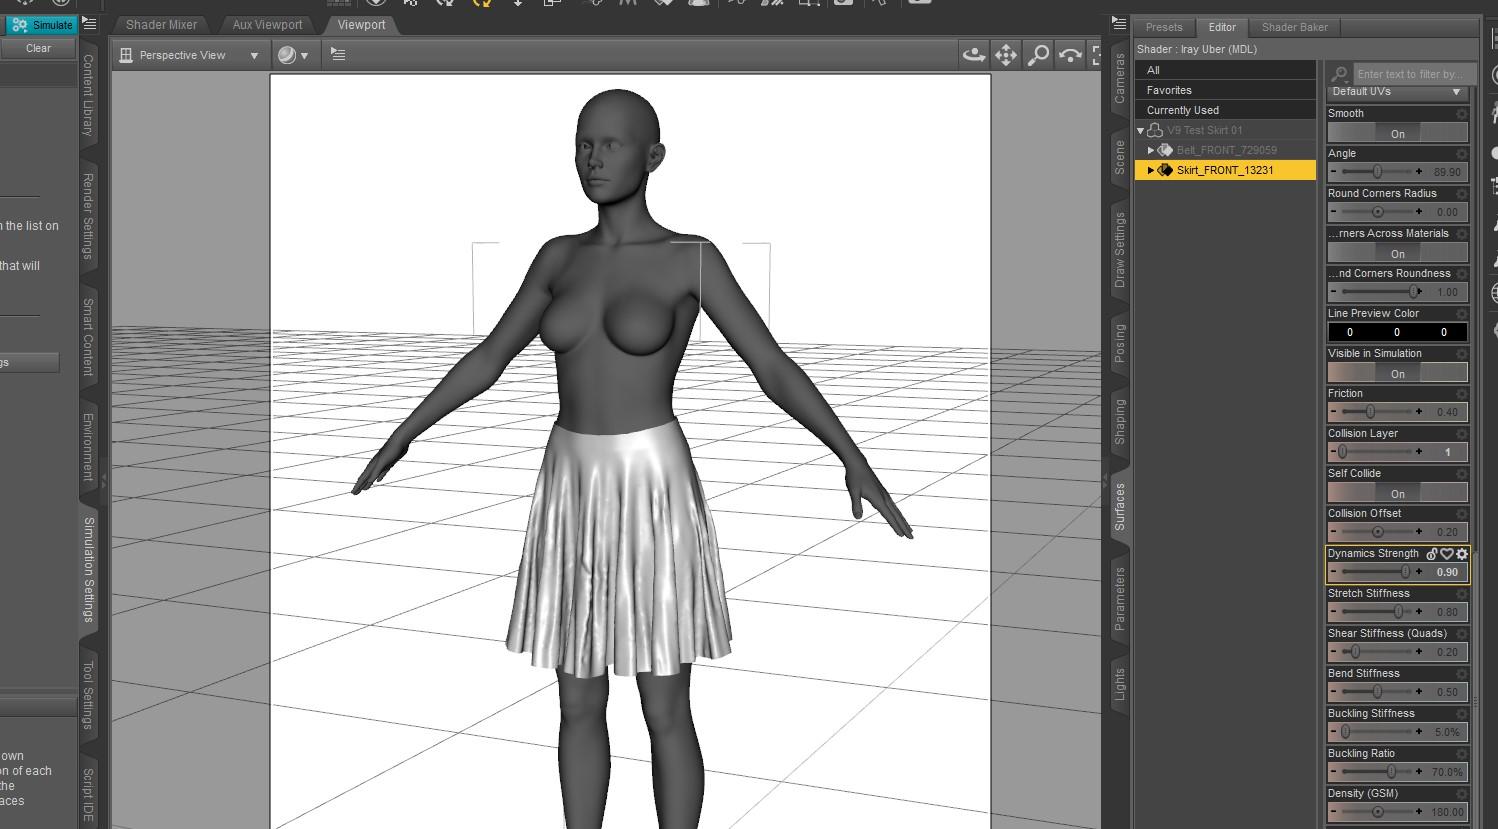This screenshot has width=1498, height=829.
Task: Switch to the Aux Viewport tab
Action: pyautogui.click(x=267, y=25)
